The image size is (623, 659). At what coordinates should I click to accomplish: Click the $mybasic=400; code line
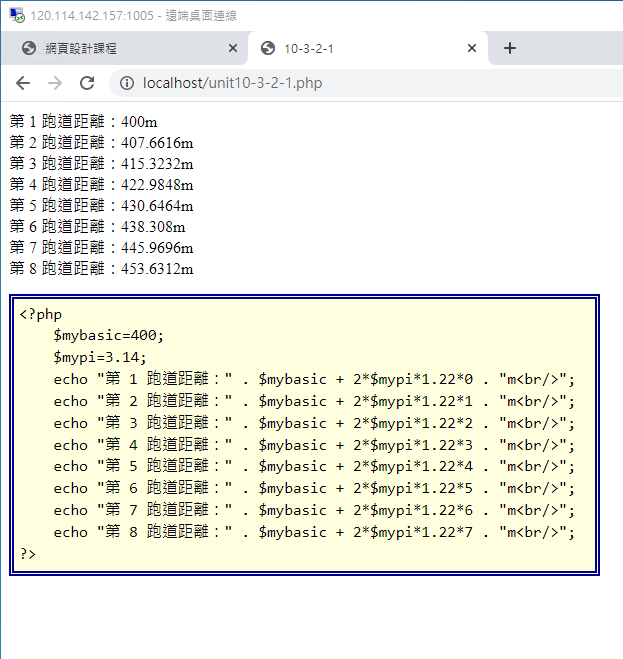point(108,335)
